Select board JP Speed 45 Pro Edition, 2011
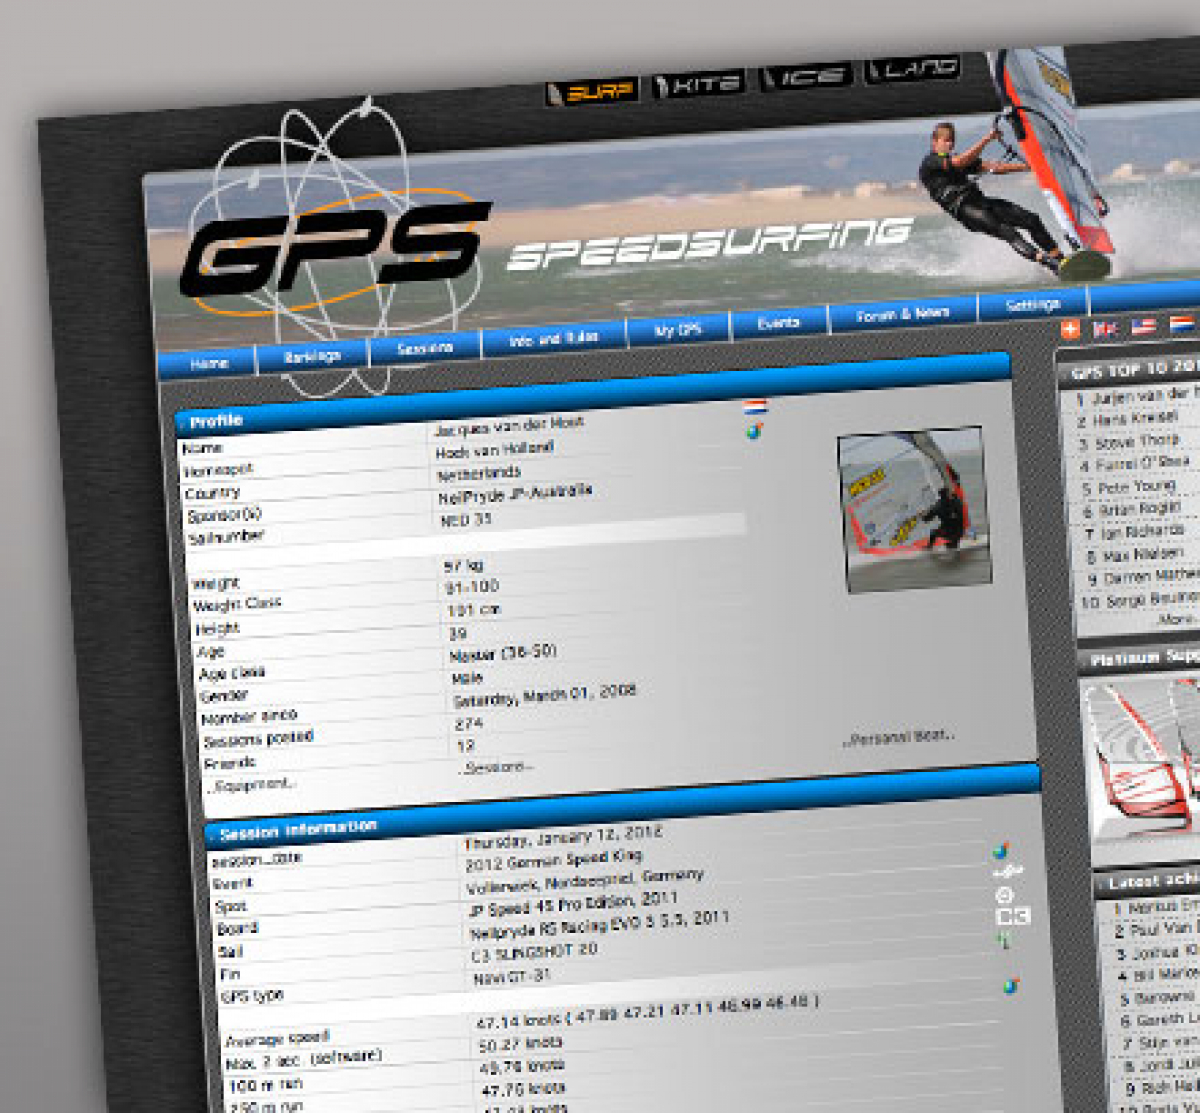Screen dimensions: 1200x1113 point(573,904)
